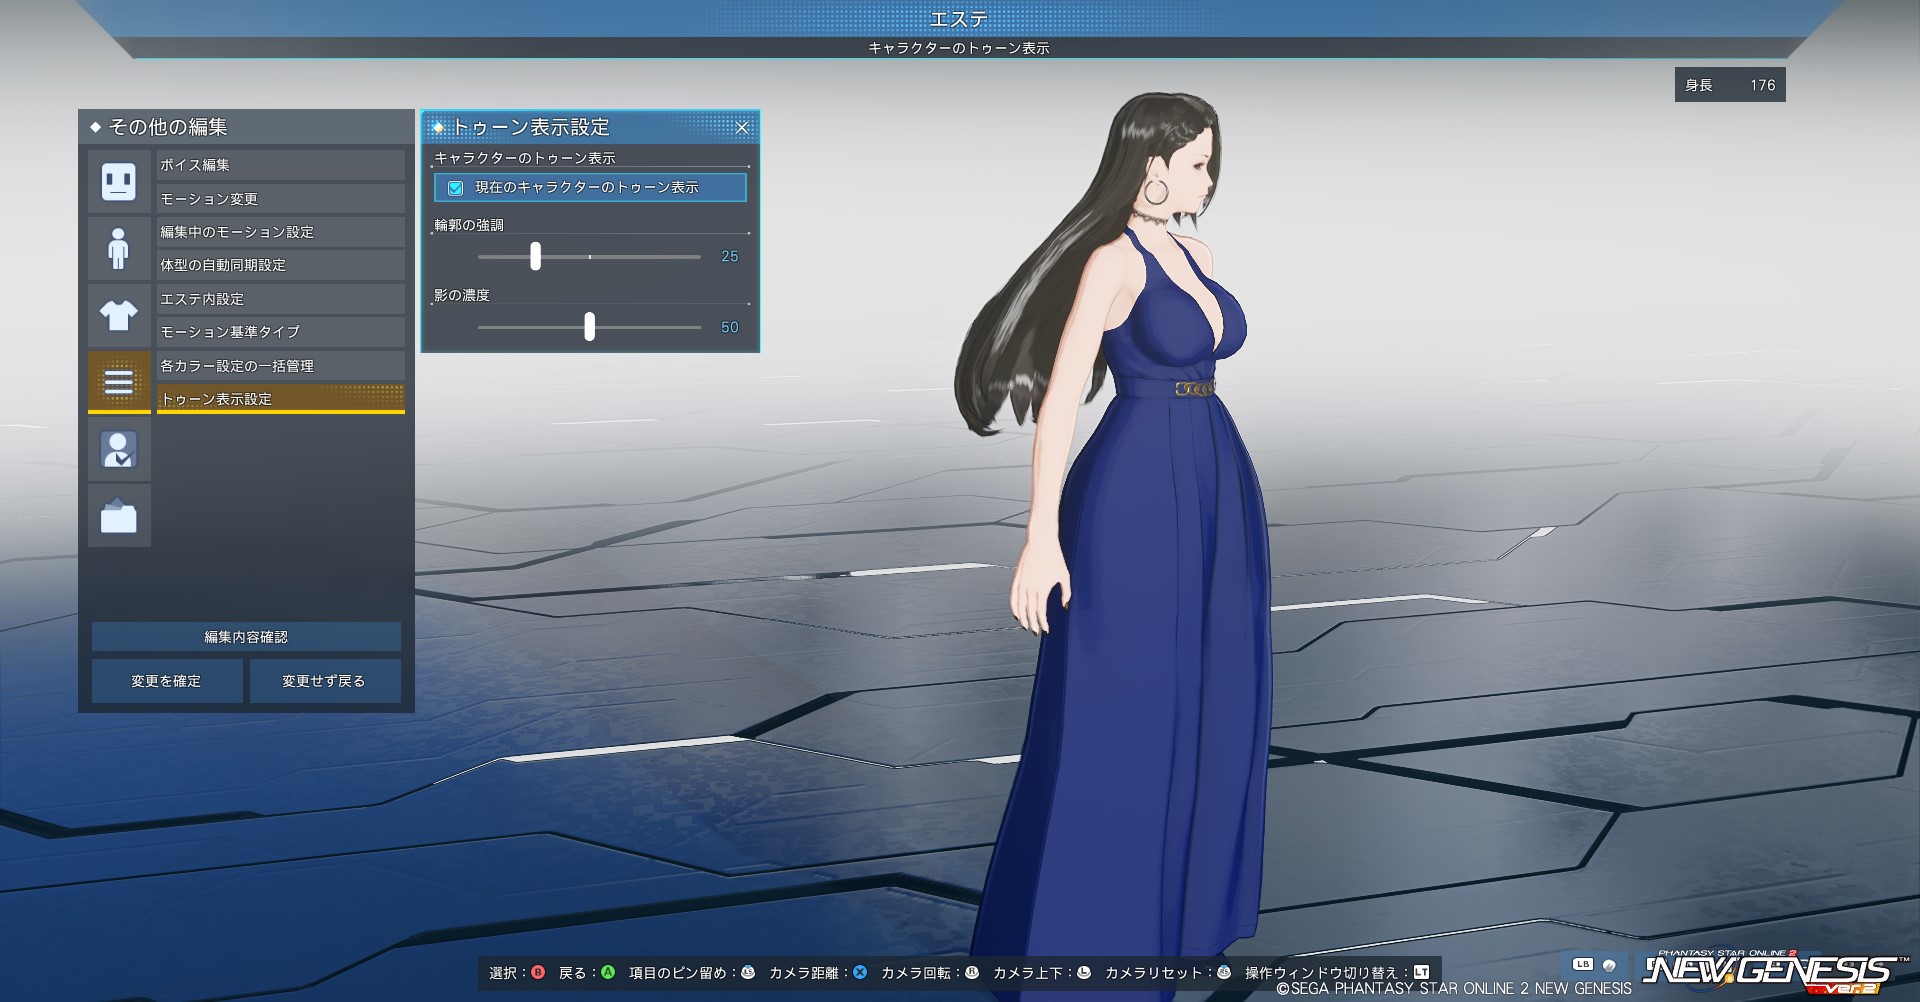
Task: Select トゥーン表示設定 highlighted entry
Action: pyautogui.click(x=281, y=399)
